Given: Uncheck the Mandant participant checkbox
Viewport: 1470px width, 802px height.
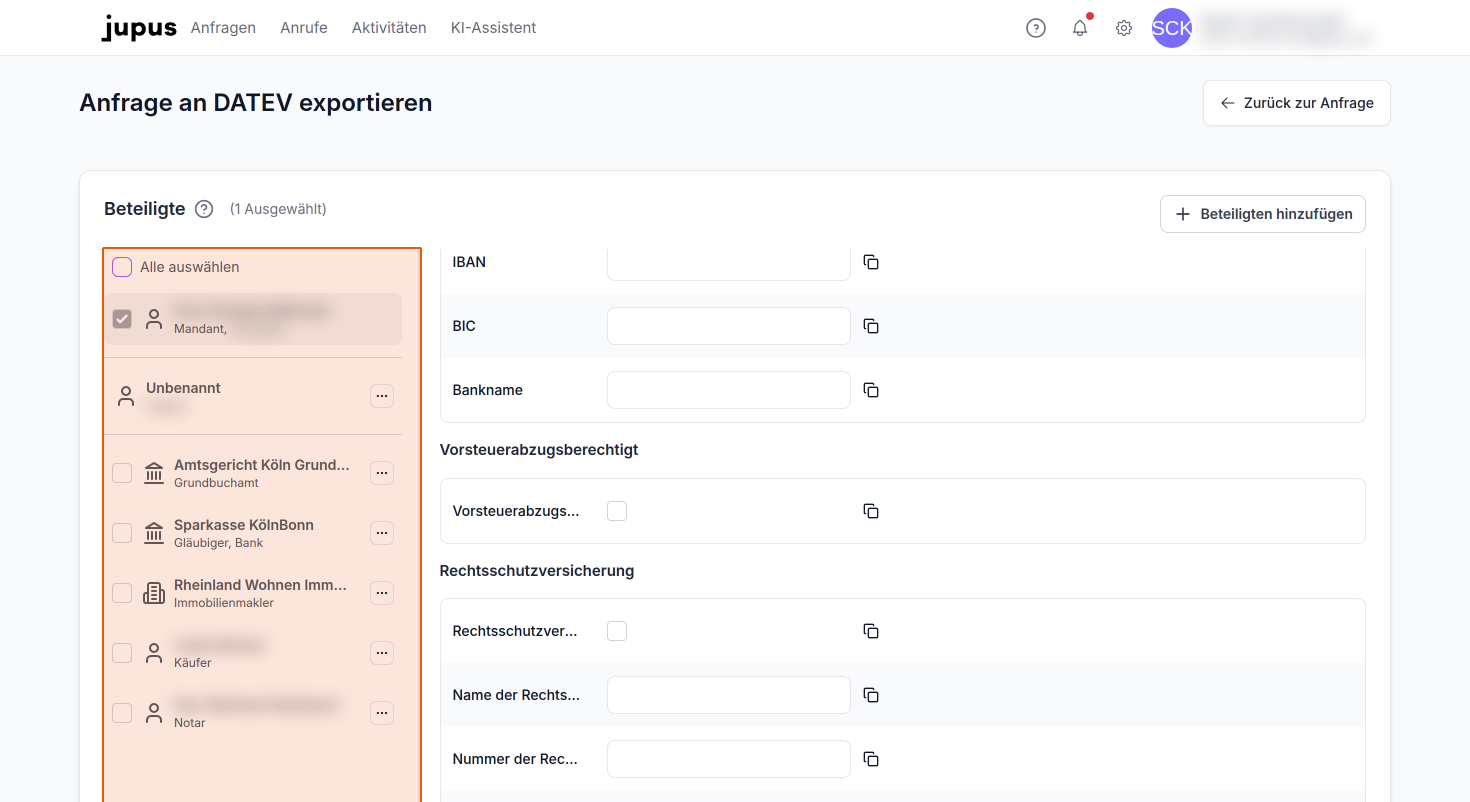Looking at the screenshot, I should [x=122, y=319].
